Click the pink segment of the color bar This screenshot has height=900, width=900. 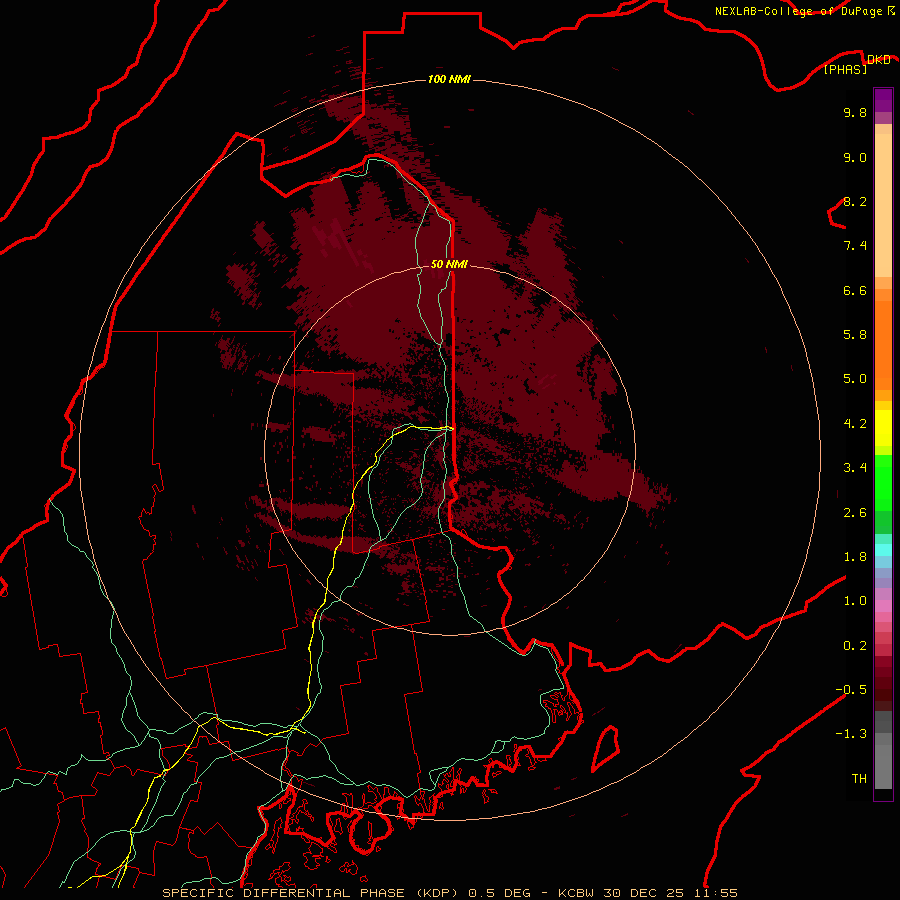(883, 606)
